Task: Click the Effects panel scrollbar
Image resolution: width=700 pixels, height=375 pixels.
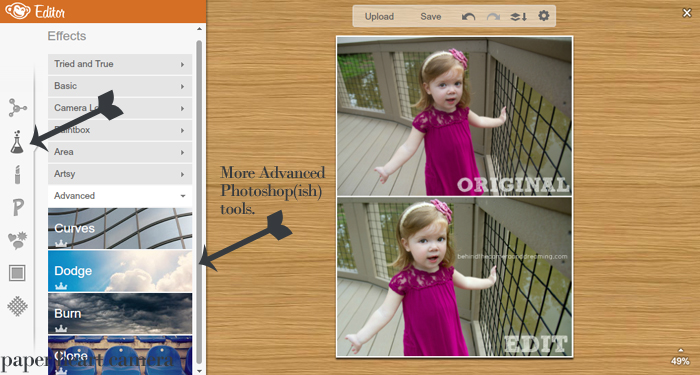Action: tap(199, 201)
